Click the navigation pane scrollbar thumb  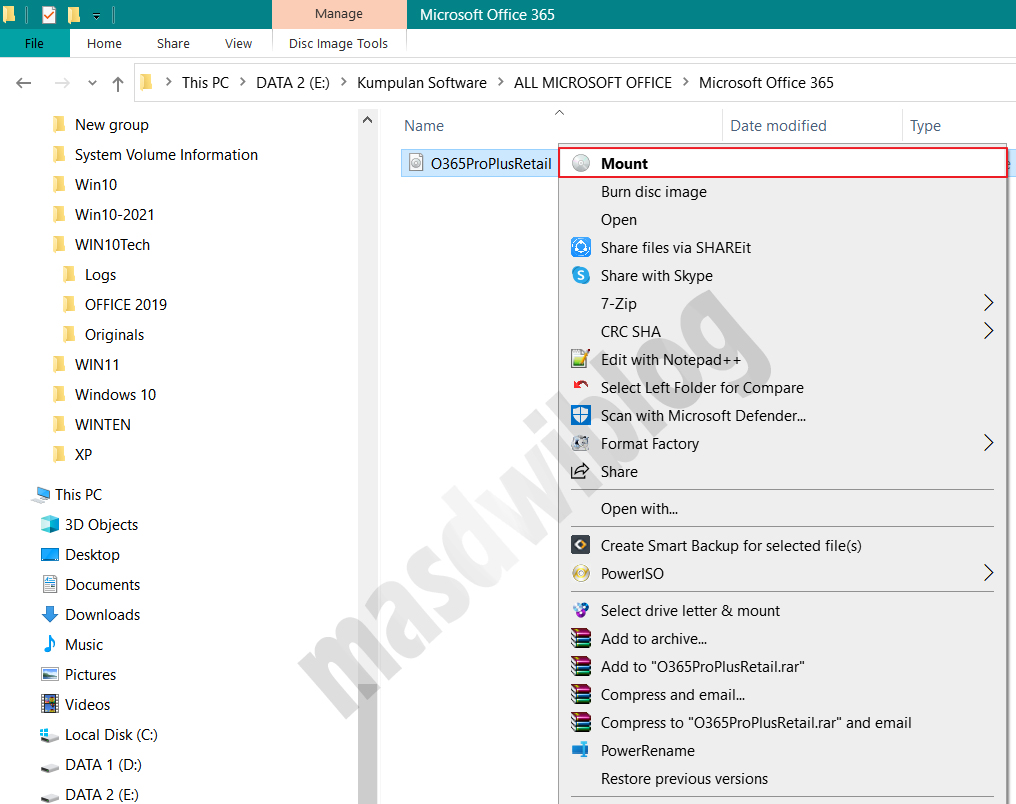(x=367, y=743)
